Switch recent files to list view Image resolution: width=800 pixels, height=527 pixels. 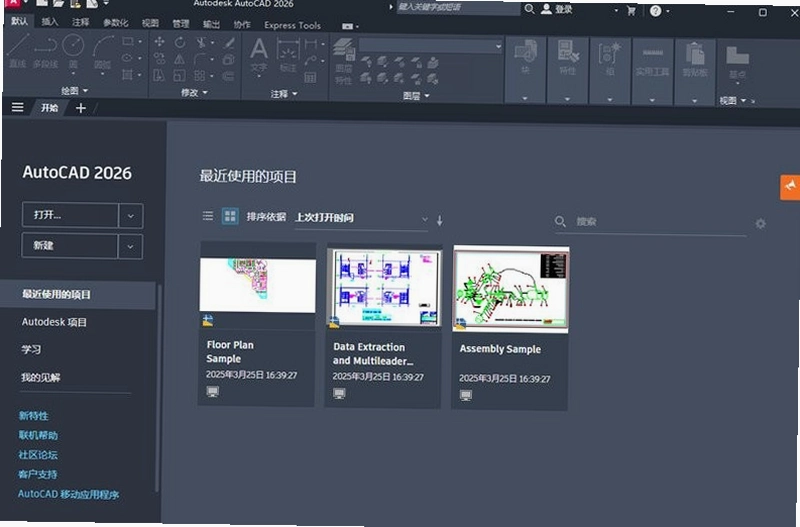point(208,216)
